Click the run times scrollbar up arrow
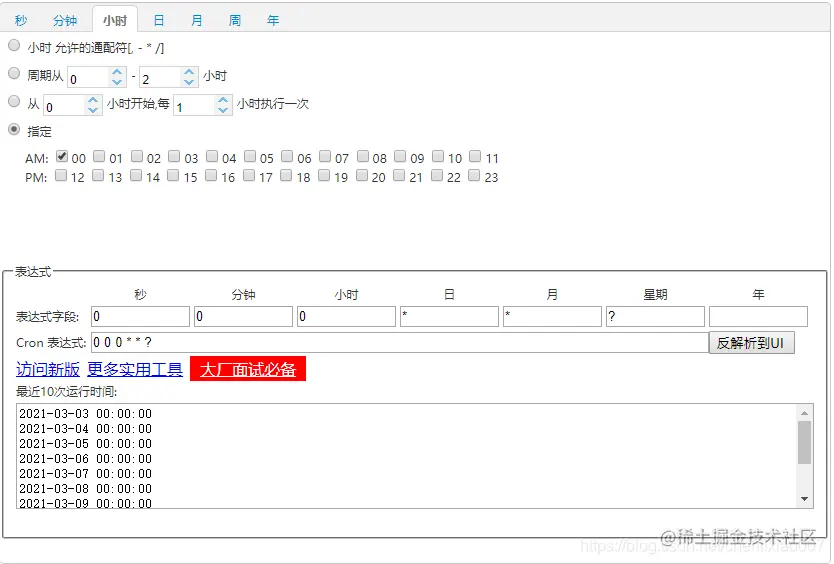The height and width of the screenshot is (564, 834). click(x=804, y=413)
